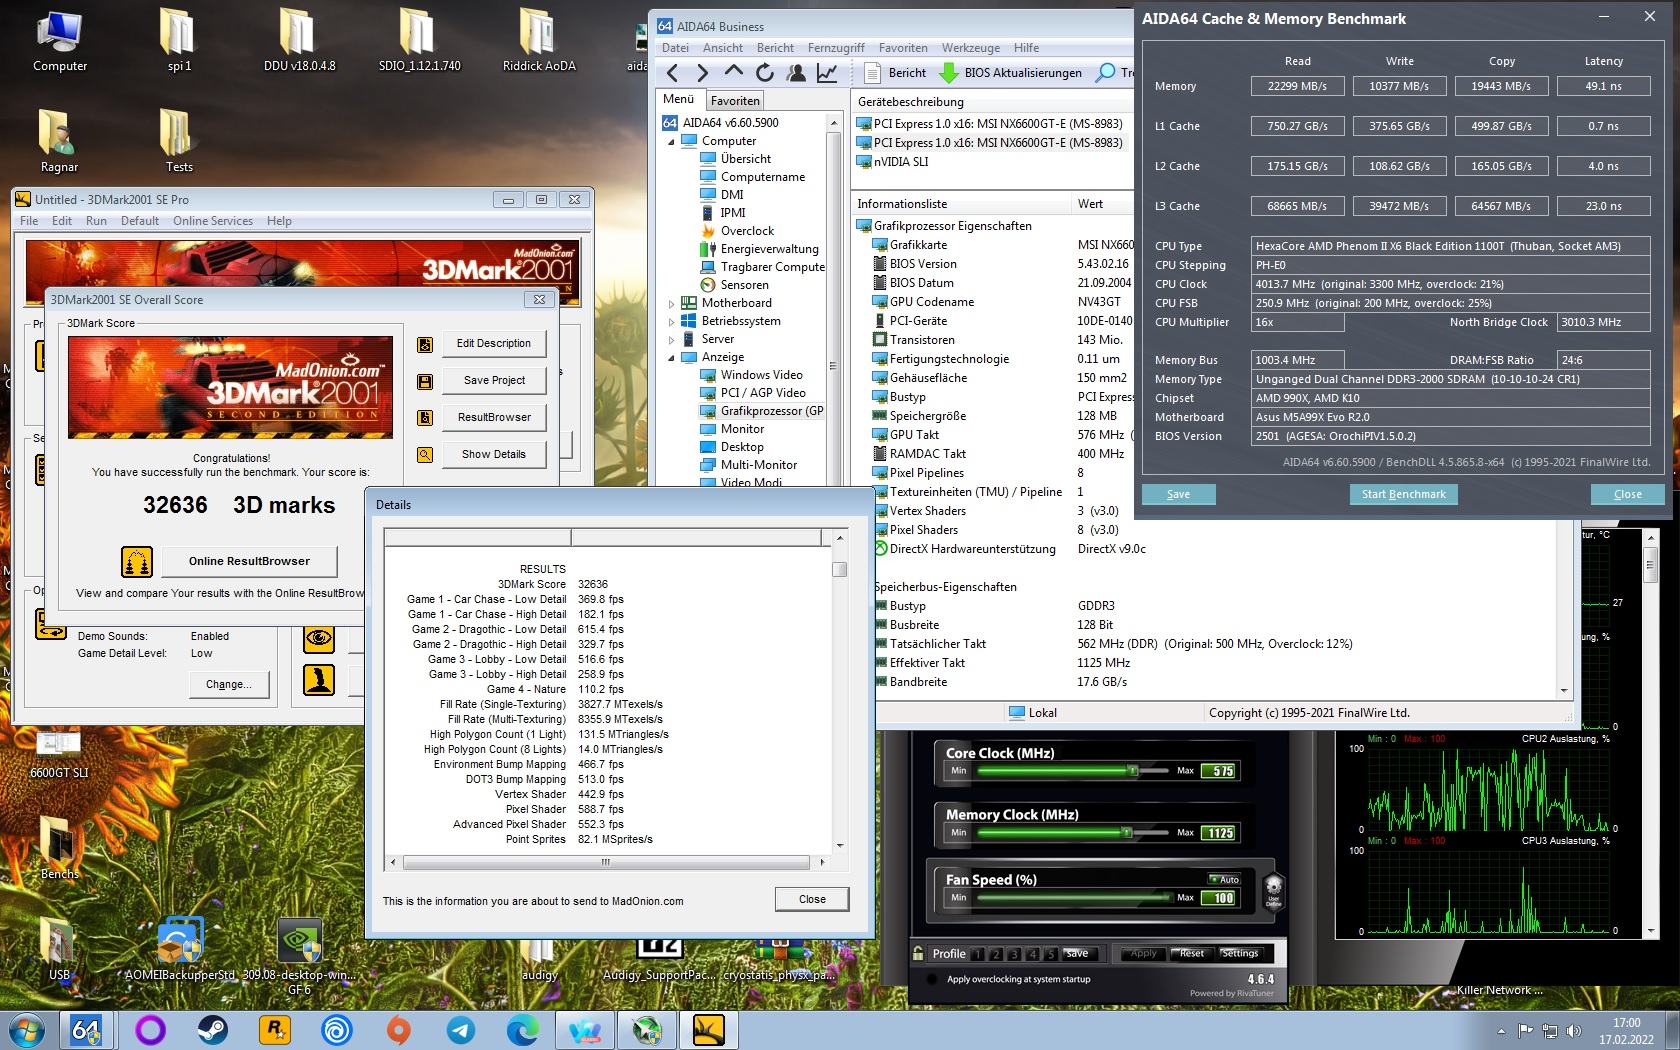Go back using AIDA64 back arrow
Screen dimensions: 1680x1050
(x=672, y=73)
